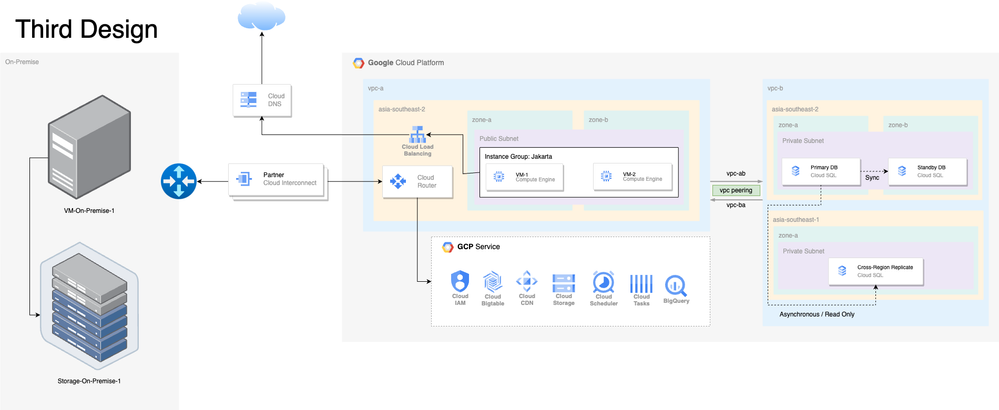Select the vpc-ba arrow label
Image resolution: width=999 pixels, height=410 pixels.
(736, 205)
